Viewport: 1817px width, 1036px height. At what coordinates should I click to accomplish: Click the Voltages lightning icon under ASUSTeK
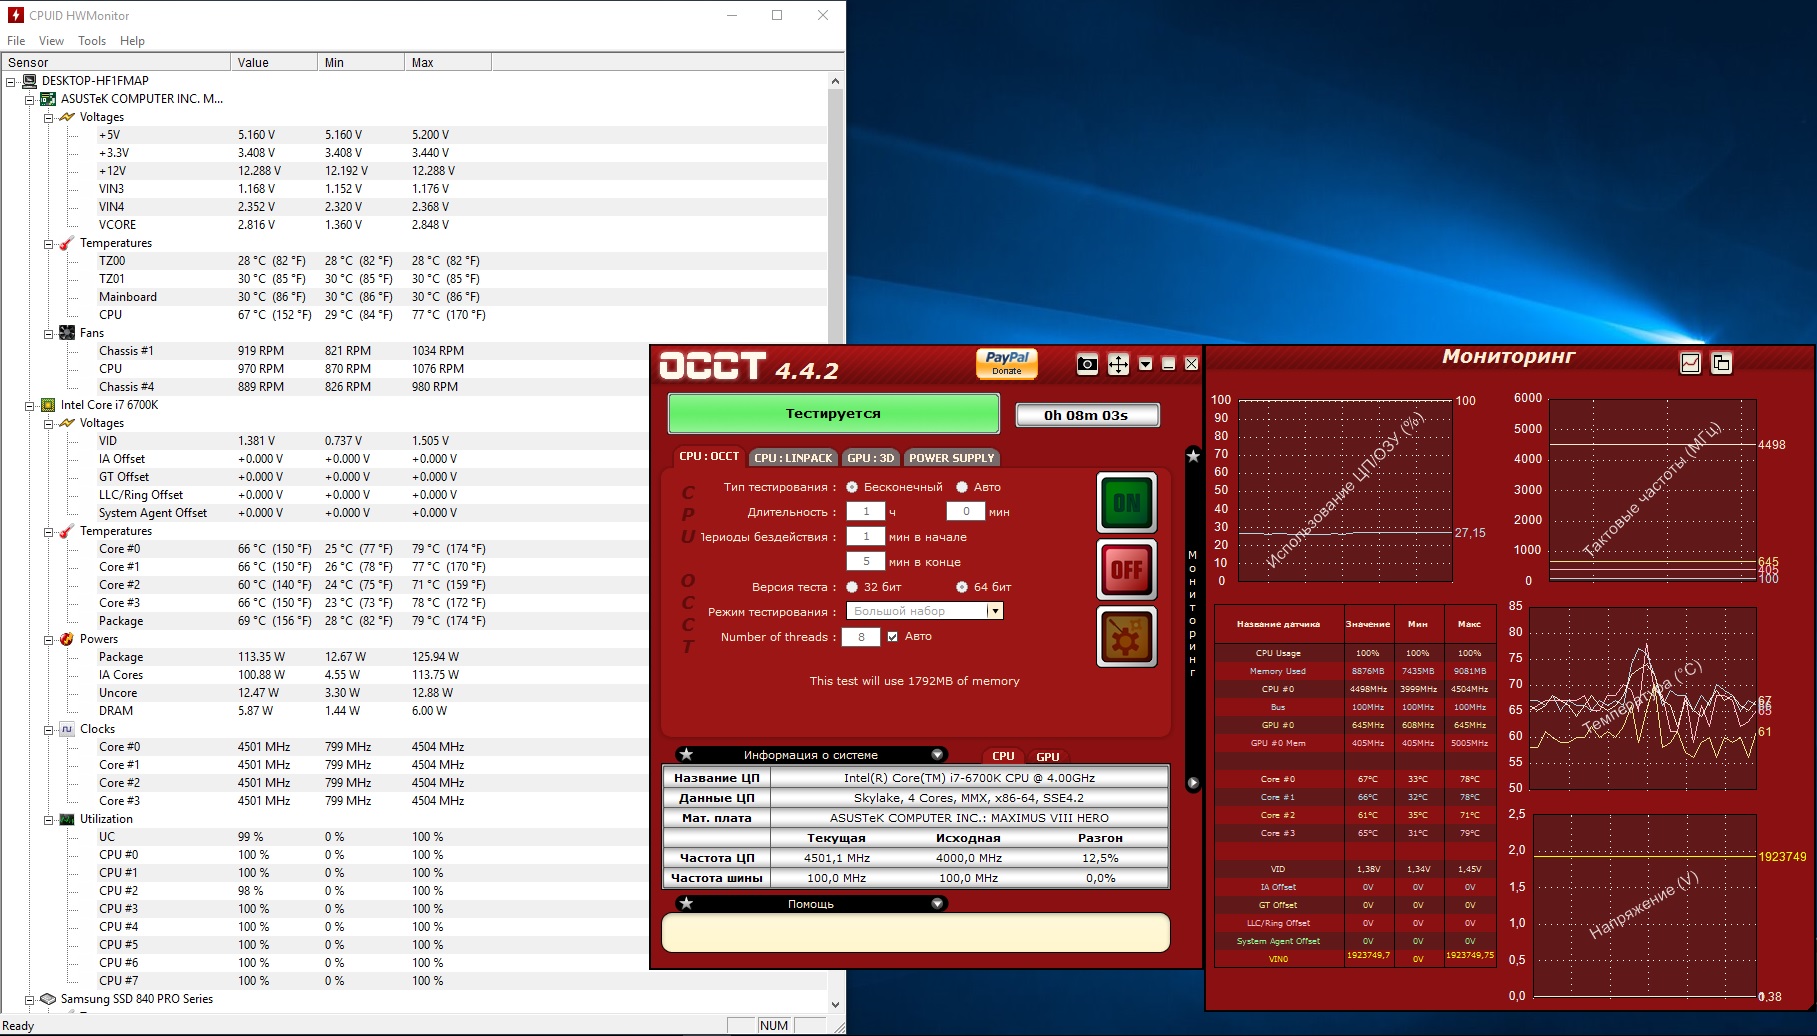point(67,117)
